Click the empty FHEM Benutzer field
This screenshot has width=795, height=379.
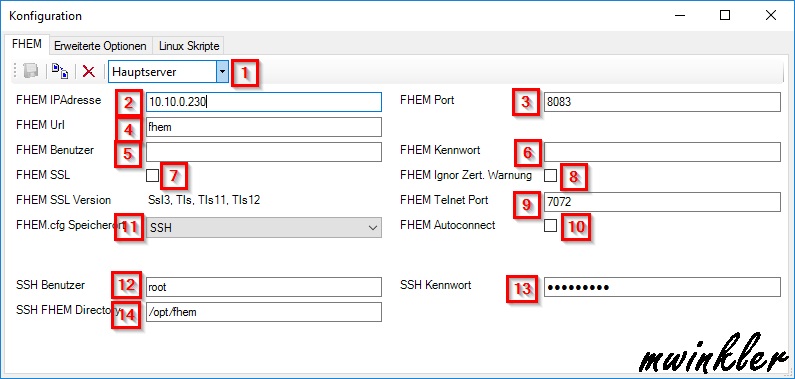pos(264,151)
